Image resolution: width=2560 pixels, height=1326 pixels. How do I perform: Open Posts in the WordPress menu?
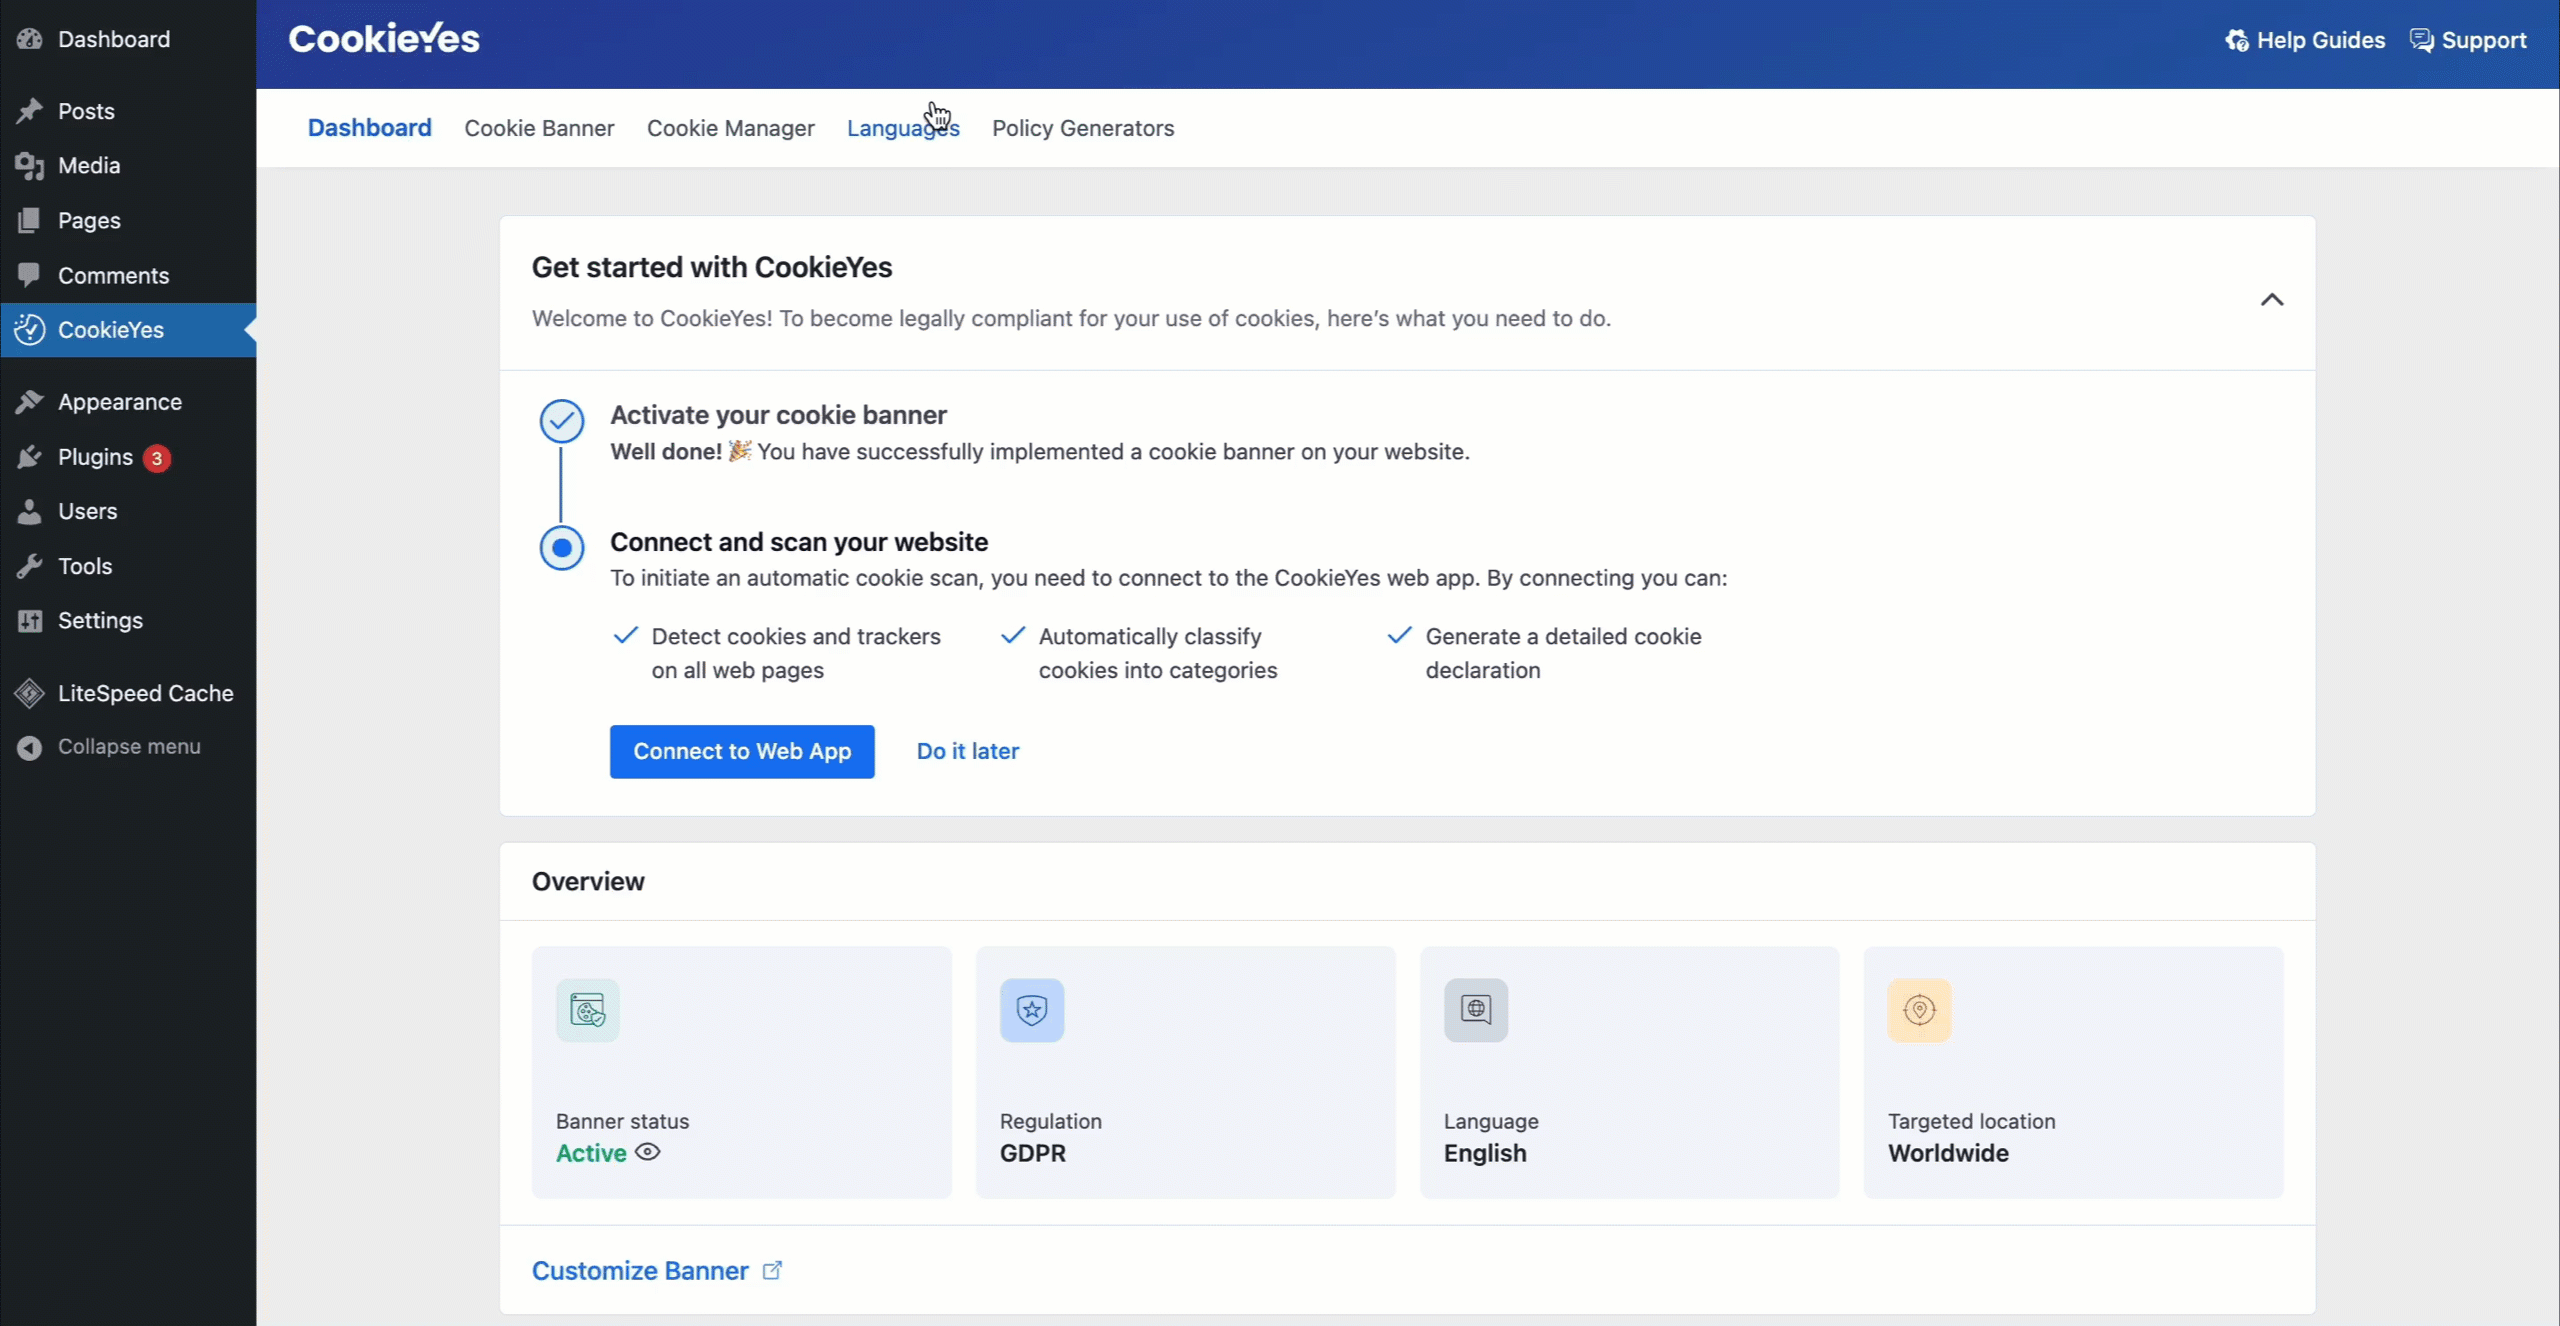pyautogui.click(x=128, y=111)
